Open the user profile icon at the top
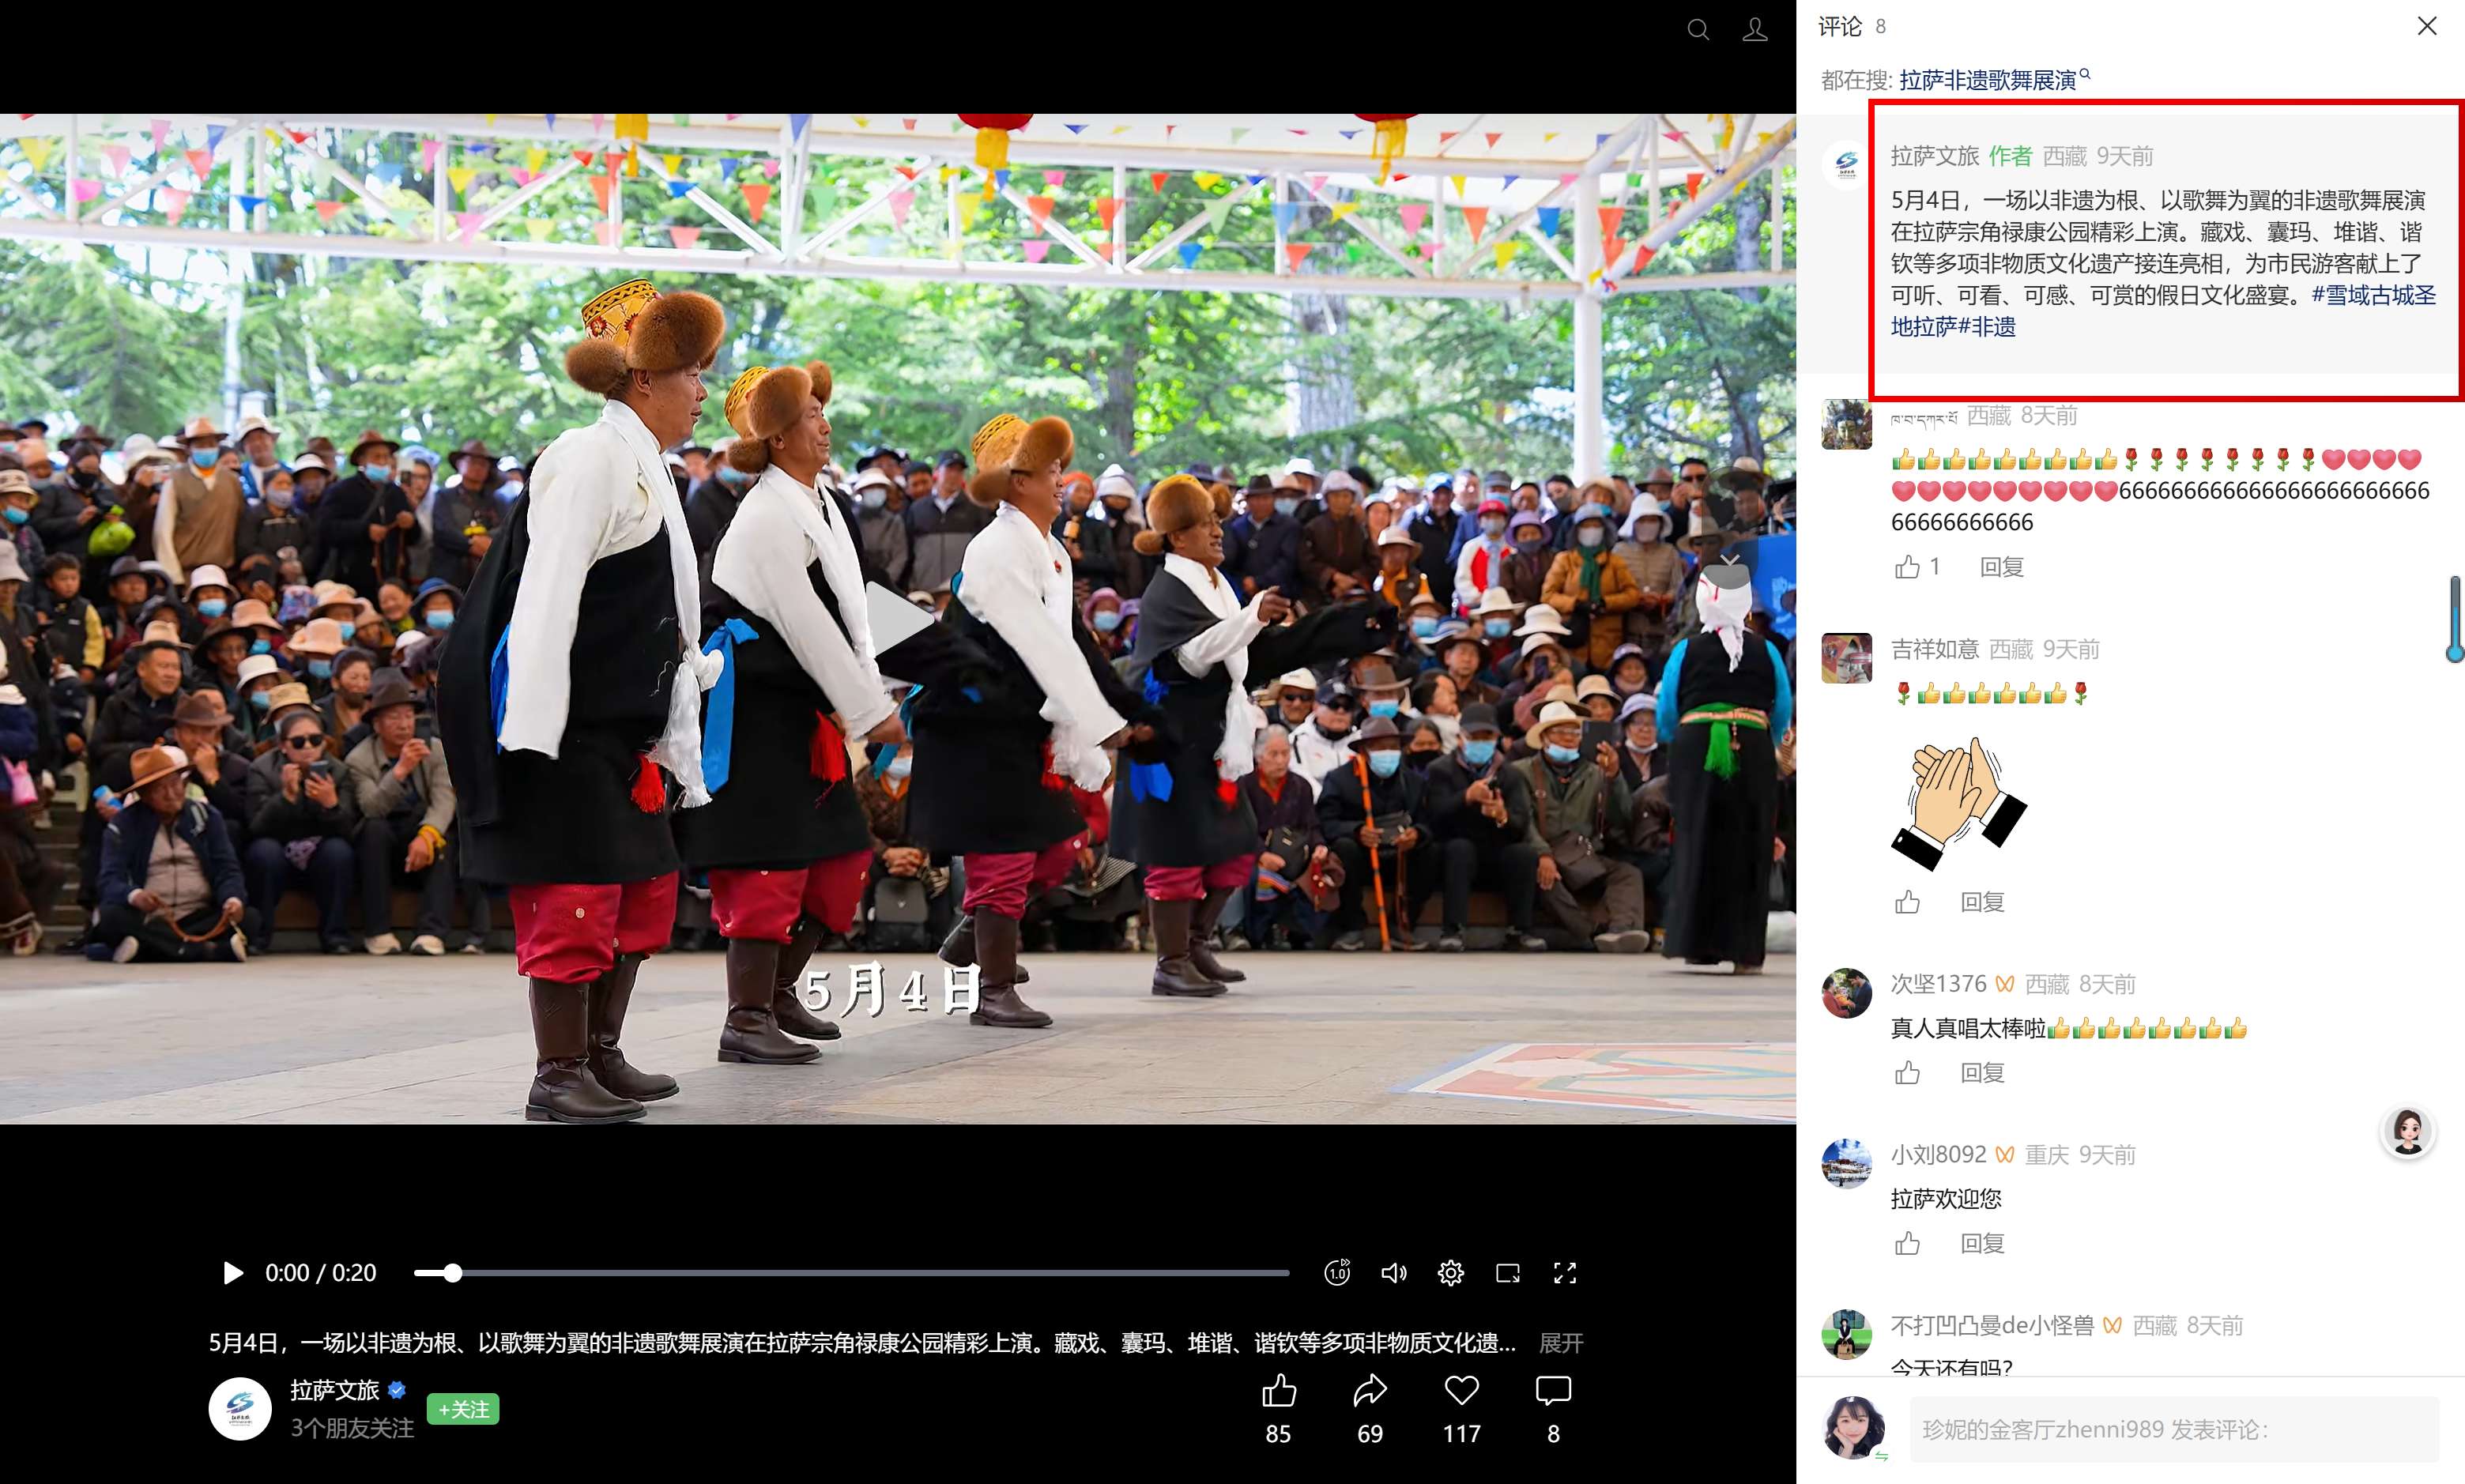The width and height of the screenshot is (2465, 1484). 1755,30
